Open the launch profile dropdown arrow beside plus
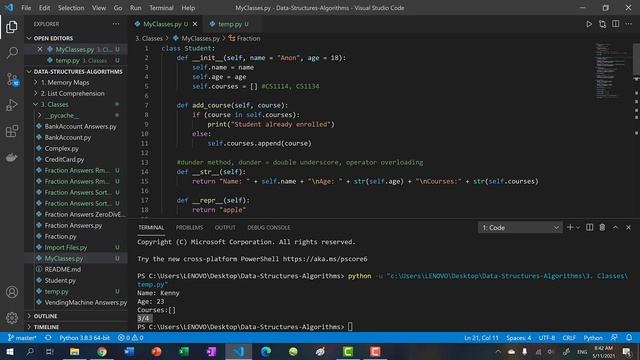640x360 pixels. [578, 227]
